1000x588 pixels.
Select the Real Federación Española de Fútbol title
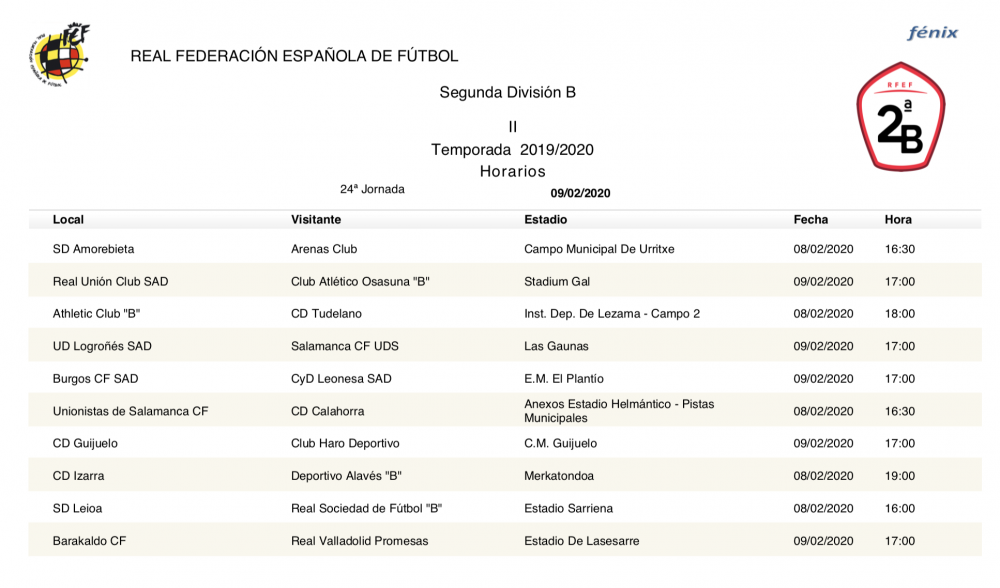point(294,56)
